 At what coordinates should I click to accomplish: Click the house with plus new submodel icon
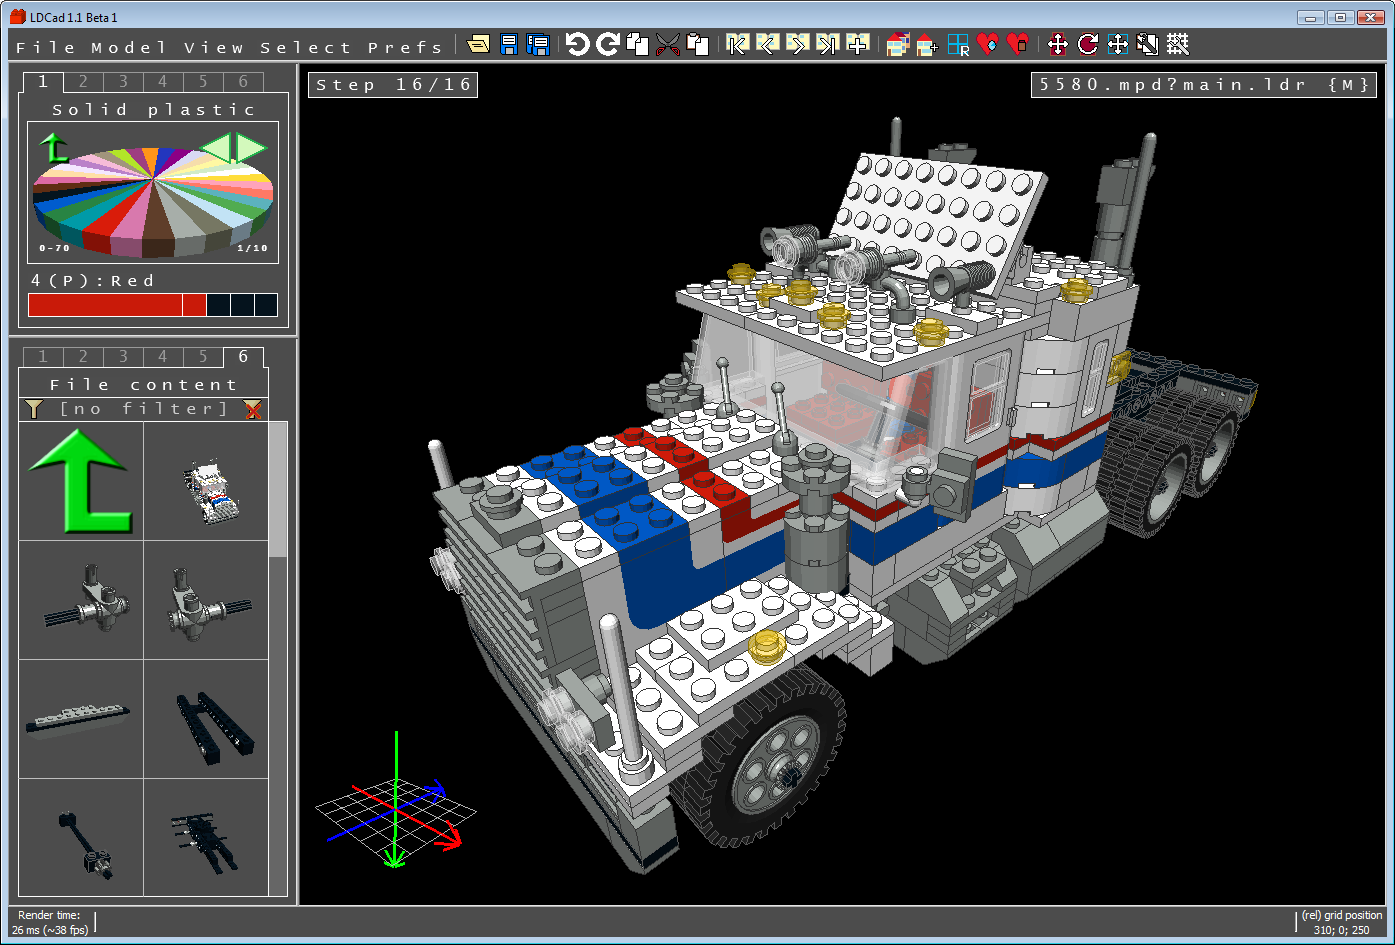pos(927,44)
